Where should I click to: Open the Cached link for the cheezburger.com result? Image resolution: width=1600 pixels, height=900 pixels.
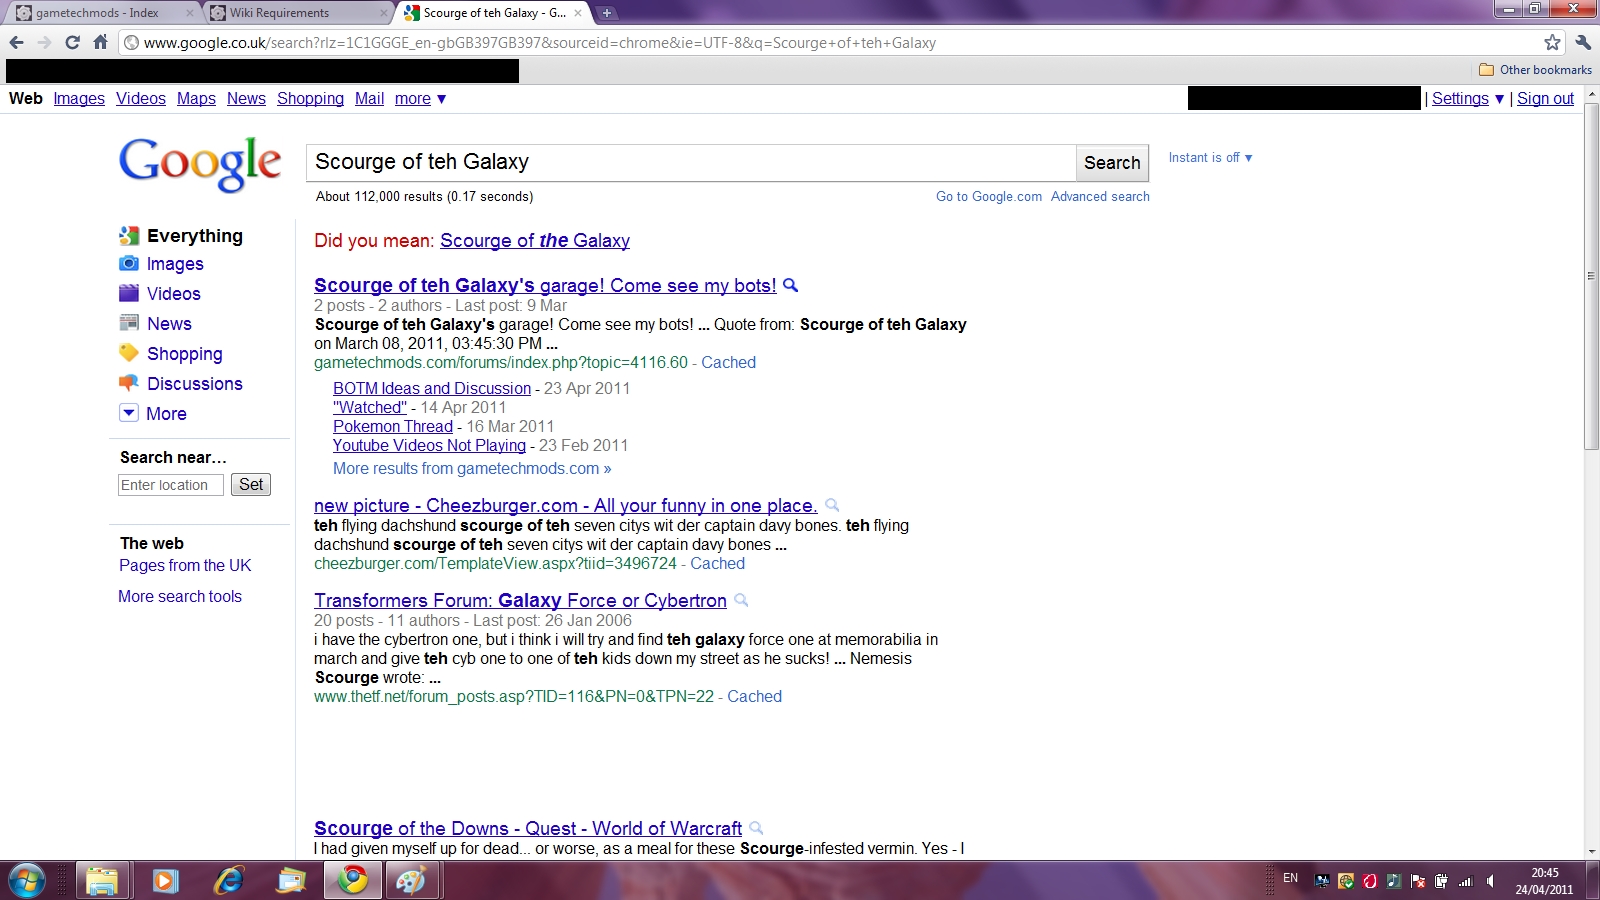tap(717, 563)
